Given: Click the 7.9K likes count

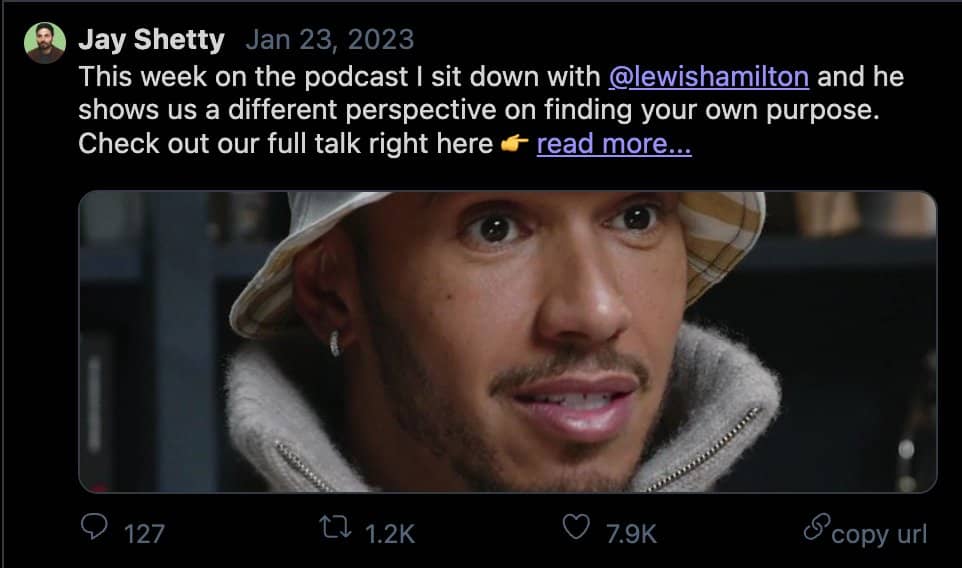Looking at the screenshot, I should coord(631,534).
